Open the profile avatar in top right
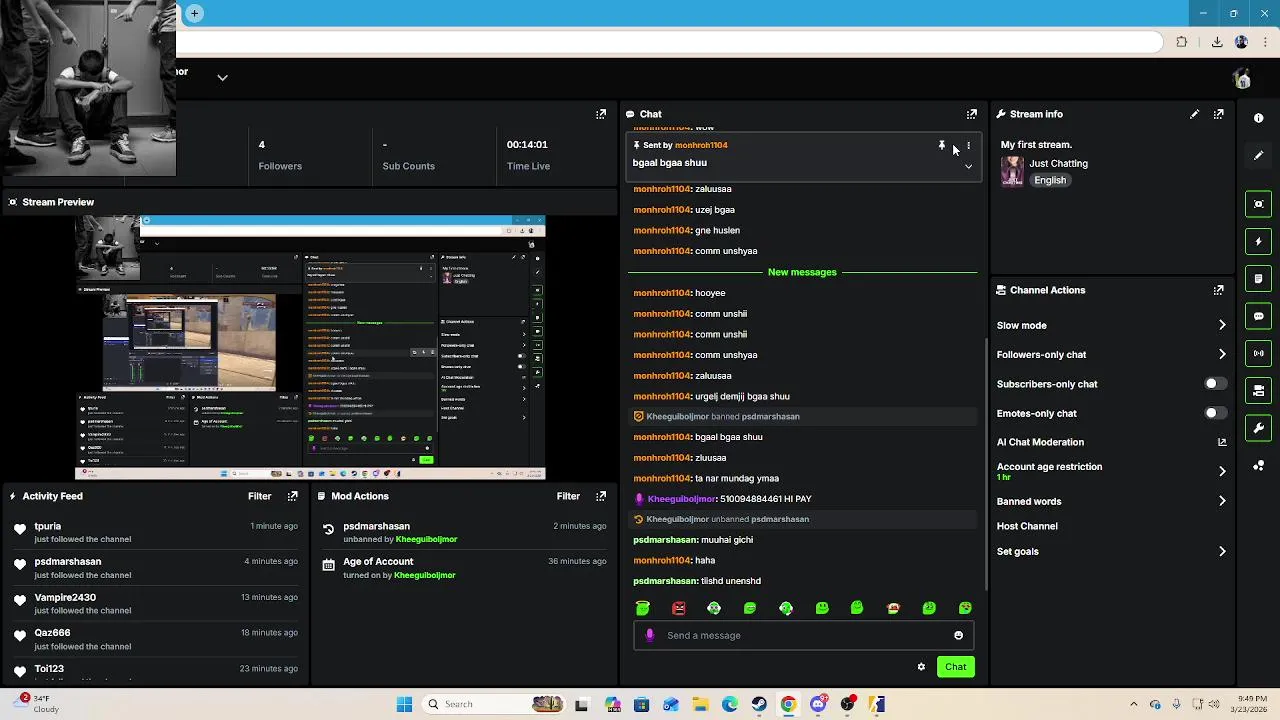 click(x=1242, y=79)
